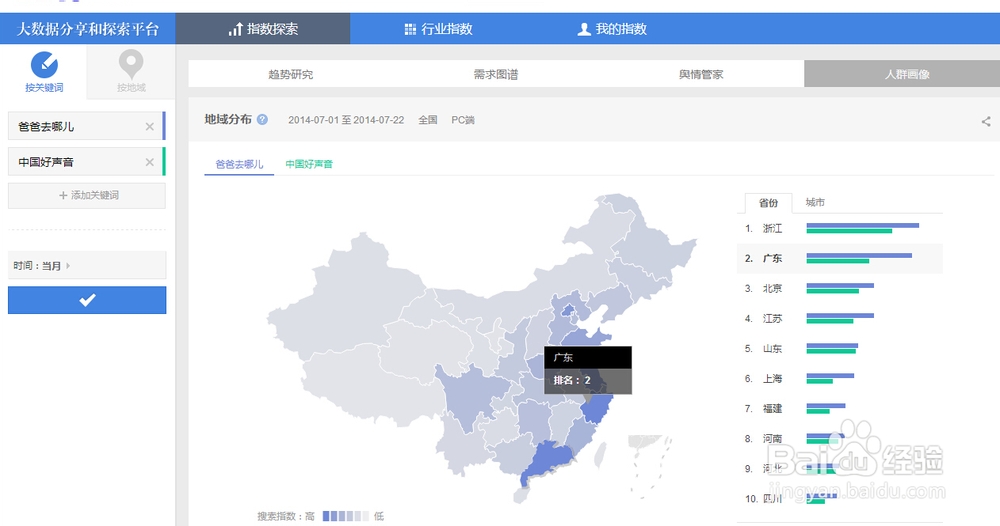This screenshot has width=1000, height=526.
Task: Click the 爸爸去哪儿 keyword input field
Action: point(85,126)
